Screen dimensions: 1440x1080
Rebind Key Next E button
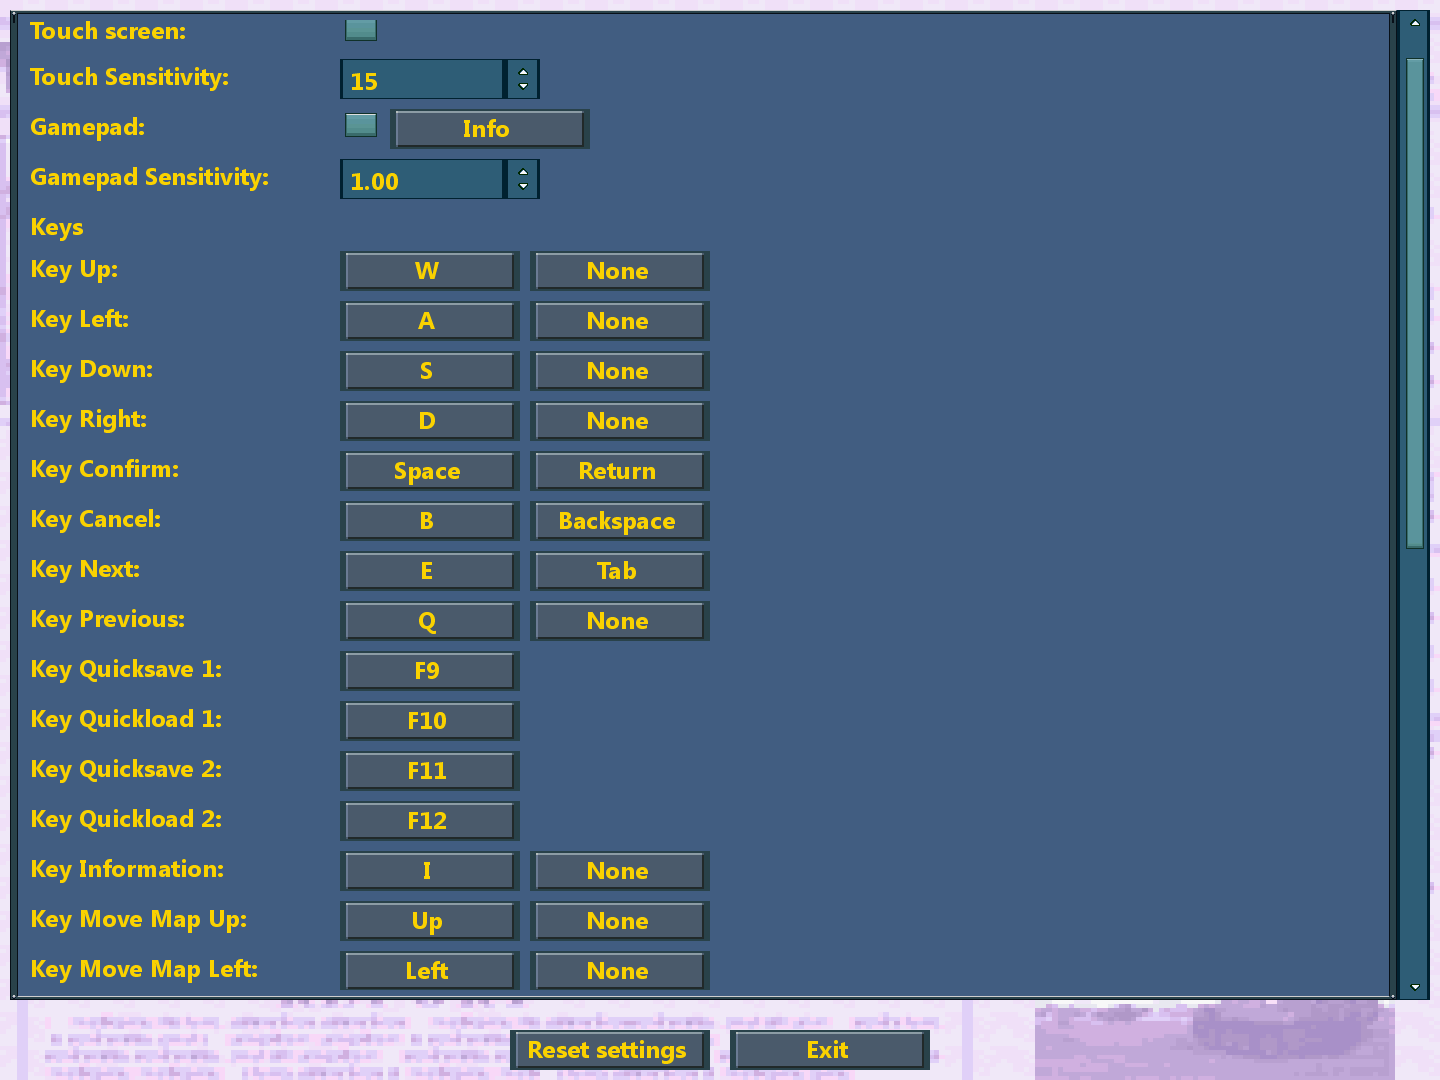[x=430, y=571]
